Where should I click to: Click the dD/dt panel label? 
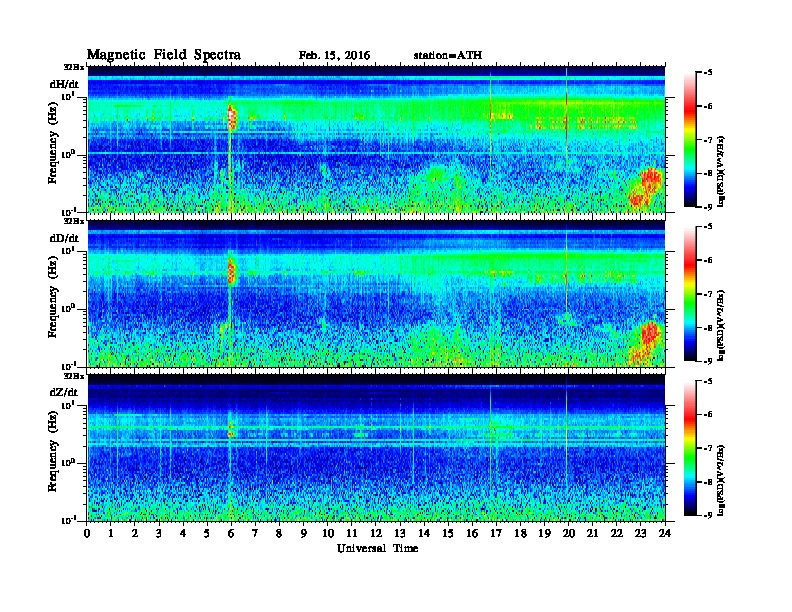pos(64,238)
